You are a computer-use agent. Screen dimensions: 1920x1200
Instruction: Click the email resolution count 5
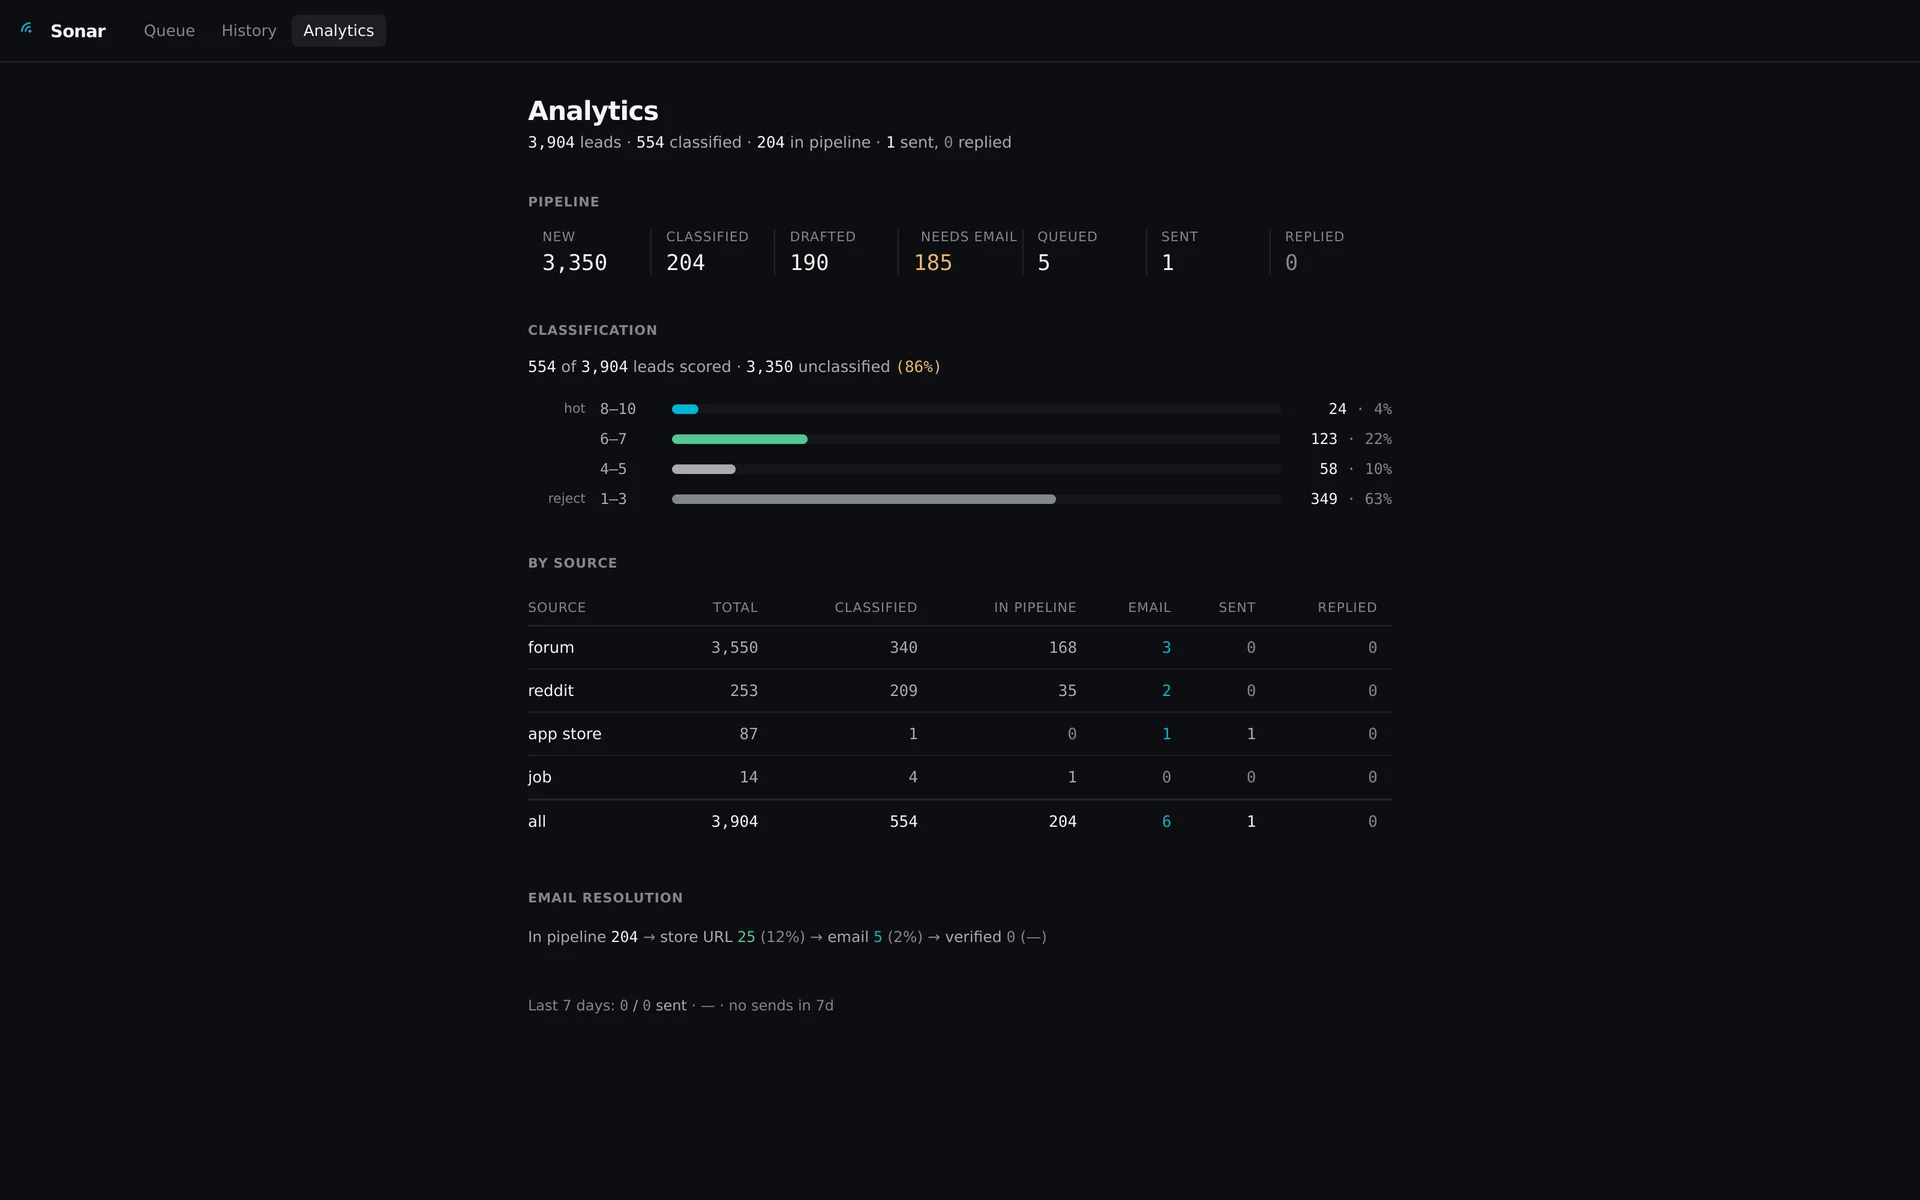click(878, 937)
